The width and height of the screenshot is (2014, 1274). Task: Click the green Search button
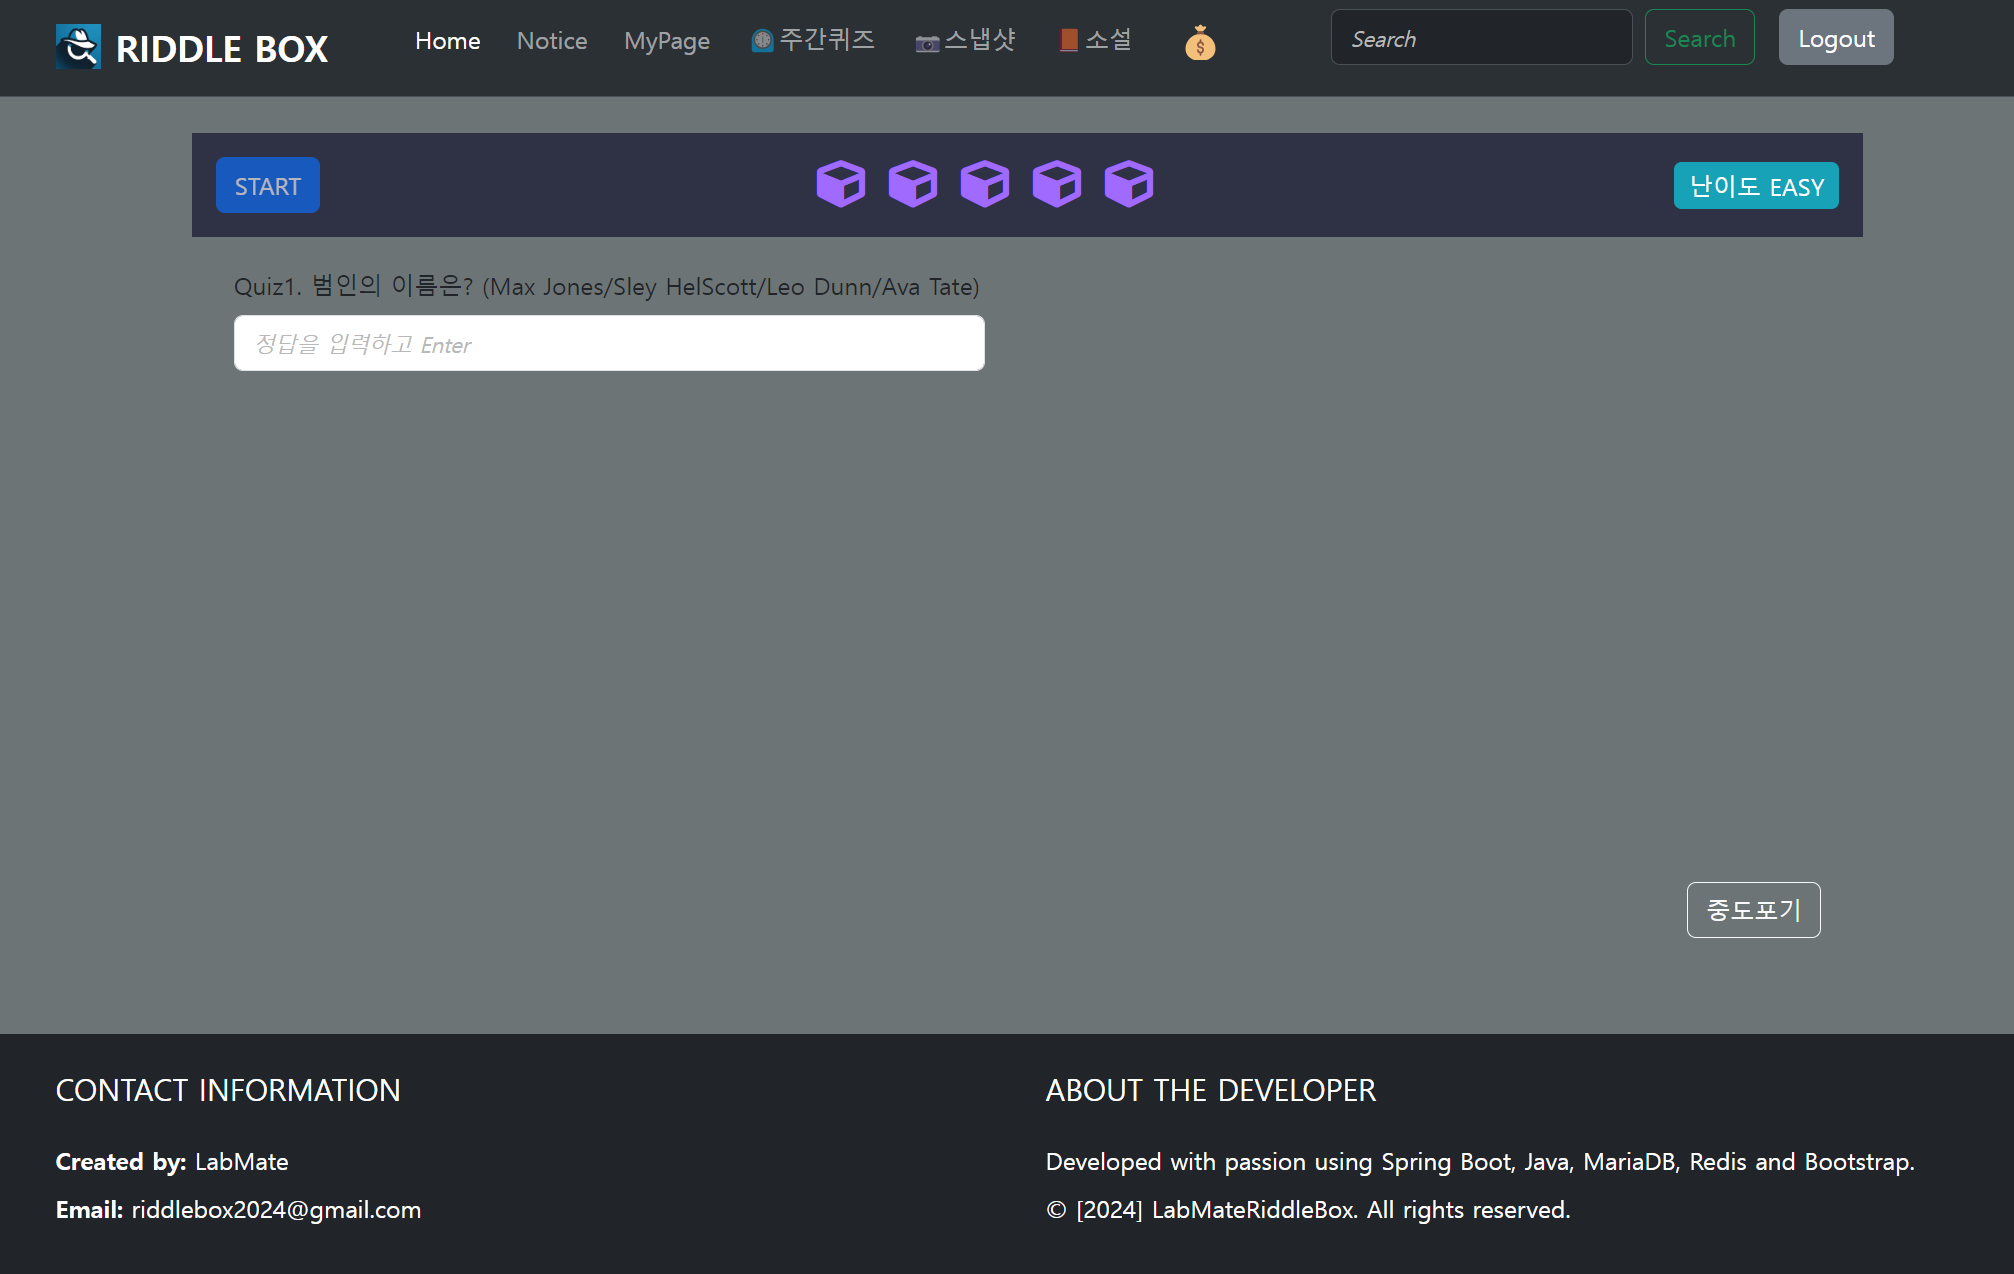click(1699, 38)
